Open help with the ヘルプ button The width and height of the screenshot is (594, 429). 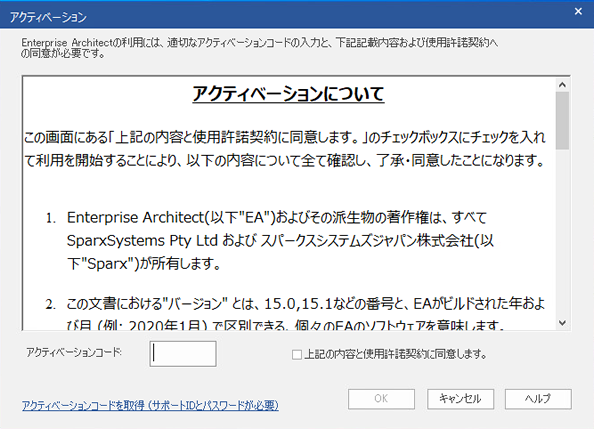(538, 399)
